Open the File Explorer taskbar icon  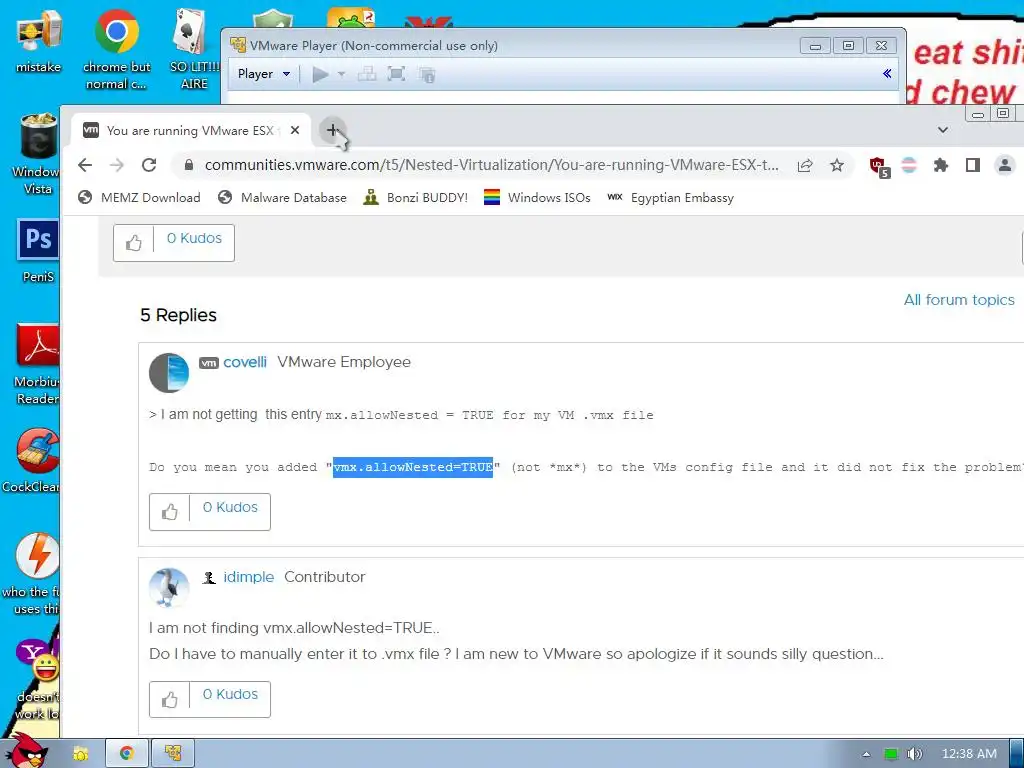[81, 754]
